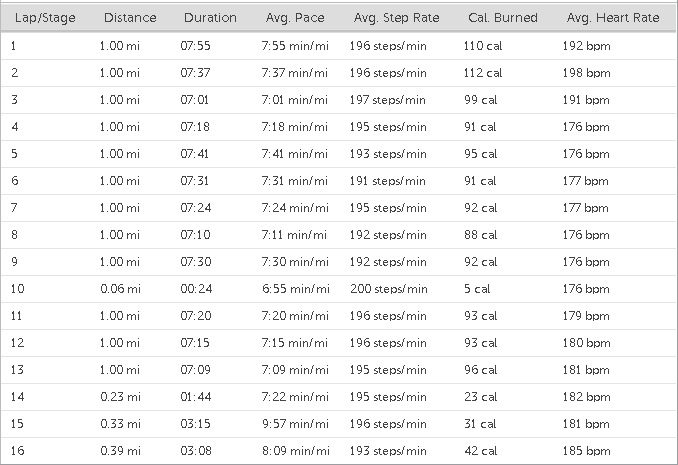Select the Duration column header
The height and width of the screenshot is (465, 678).
pos(210,18)
